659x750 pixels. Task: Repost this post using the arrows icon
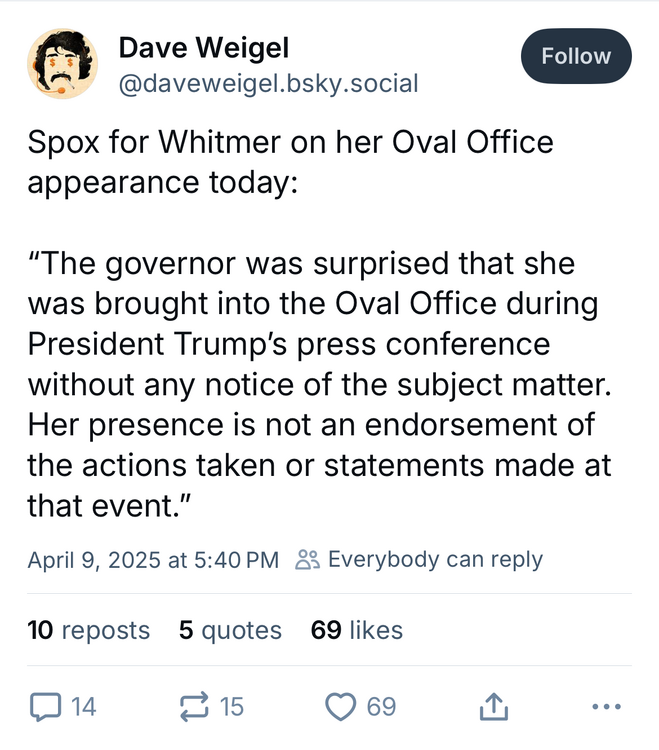pos(191,707)
